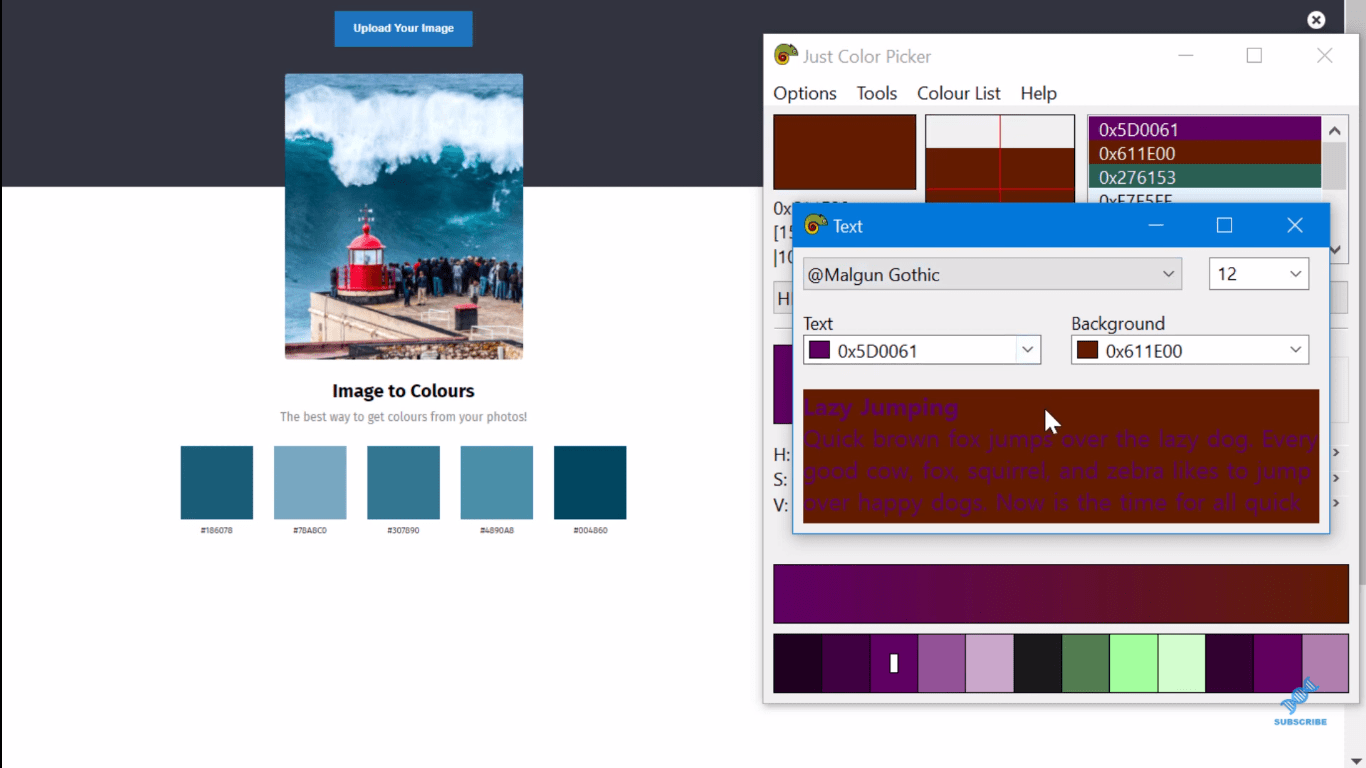Expand the Text colour 0x5D0061 dropdown arrow
The height and width of the screenshot is (768, 1366).
coord(1028,350)
